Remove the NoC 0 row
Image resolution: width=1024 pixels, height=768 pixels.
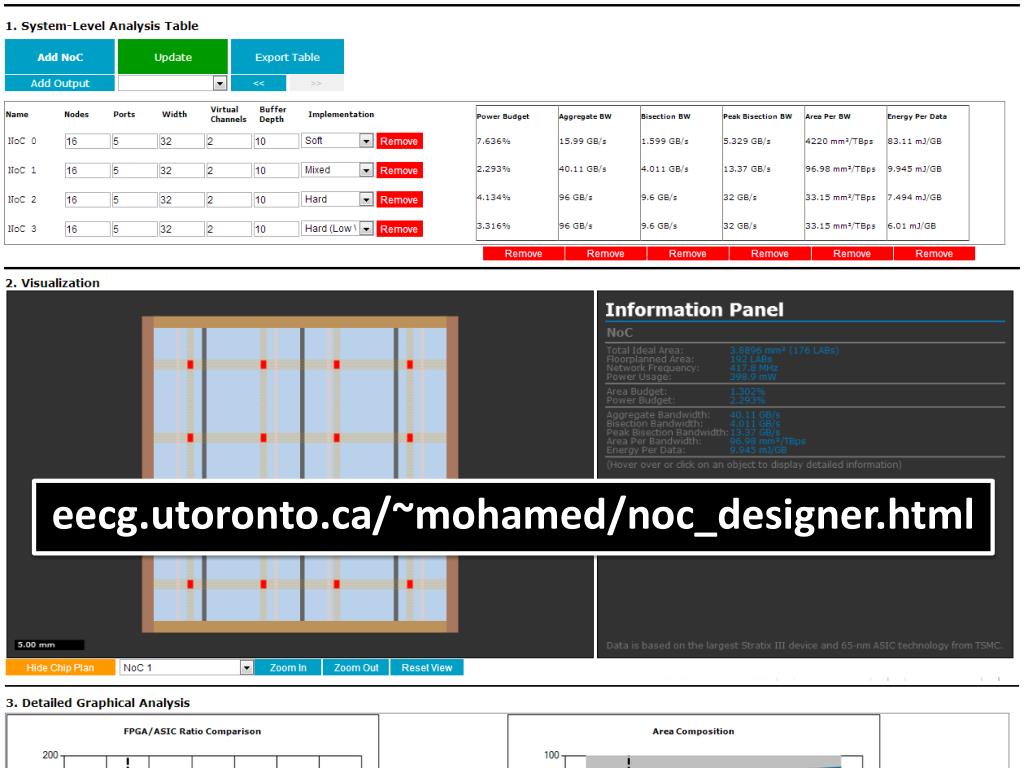pos(399,141)
